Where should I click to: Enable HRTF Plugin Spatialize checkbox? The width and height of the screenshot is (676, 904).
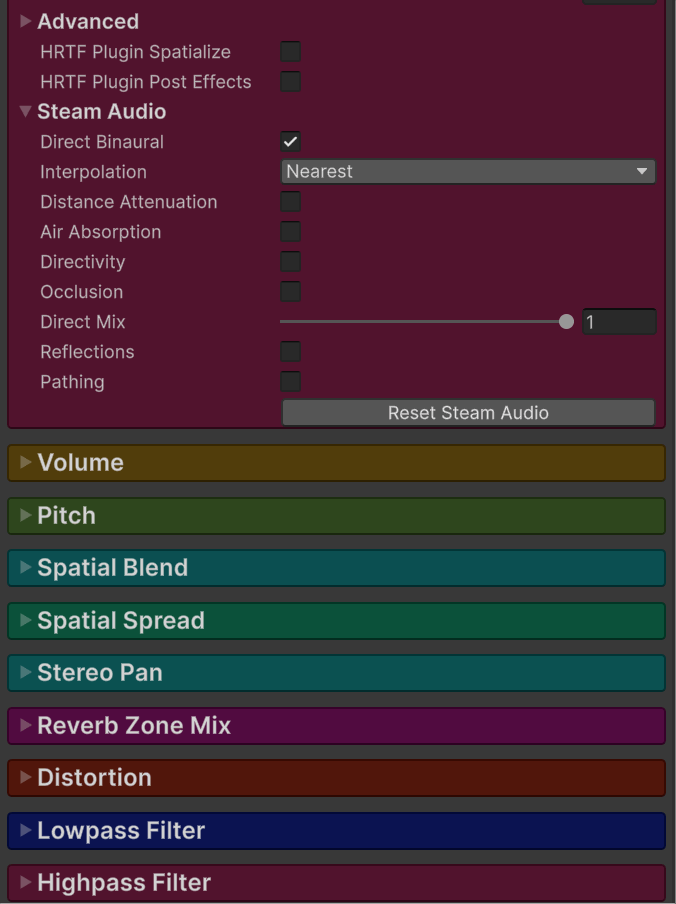coord(291,52)
